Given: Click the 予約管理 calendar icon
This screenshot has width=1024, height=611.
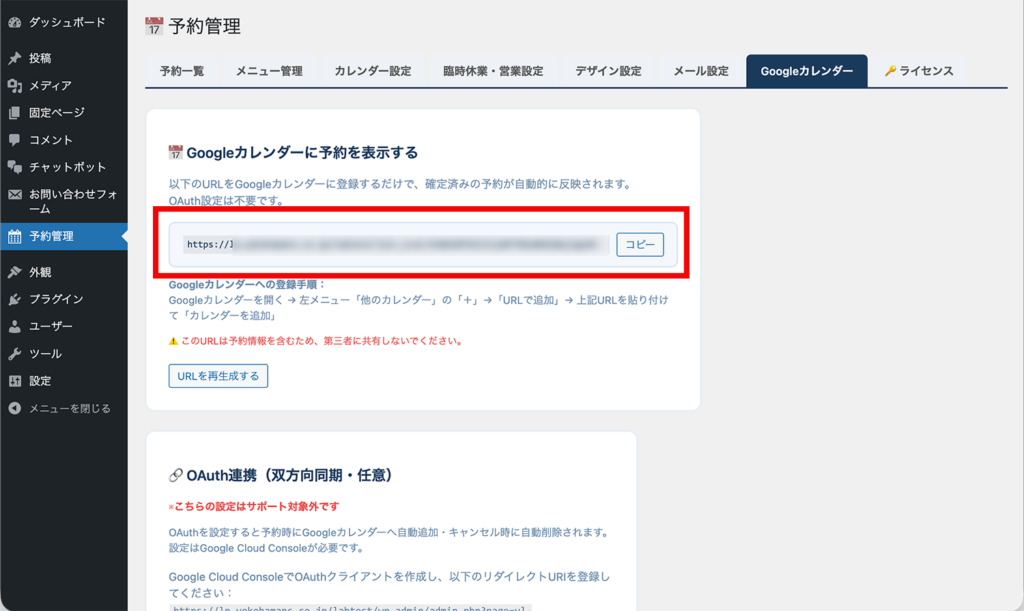Looking at the screenshot, I should [15, 237].
